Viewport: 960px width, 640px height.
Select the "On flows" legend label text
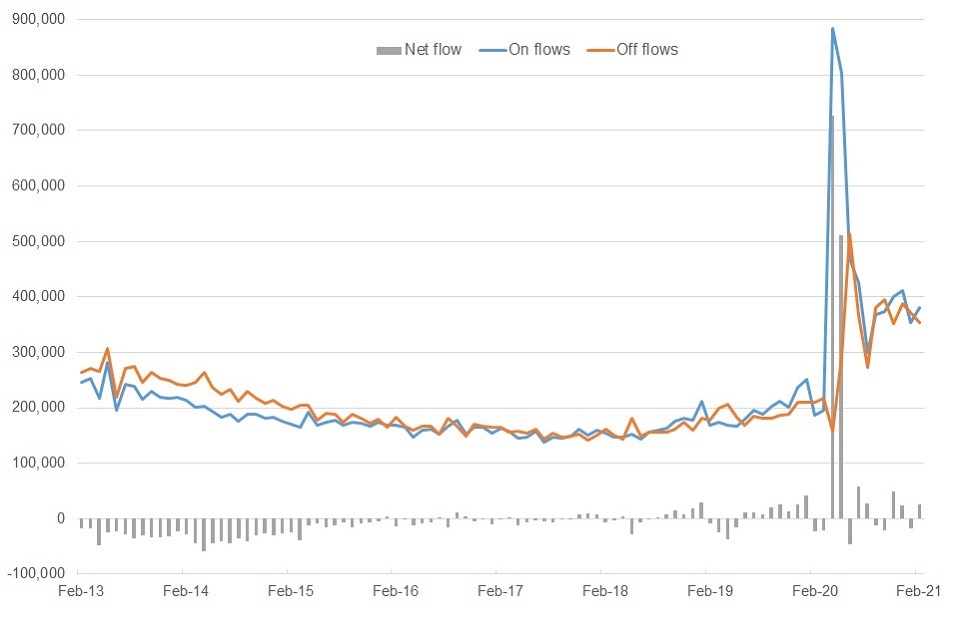[540, 49]
